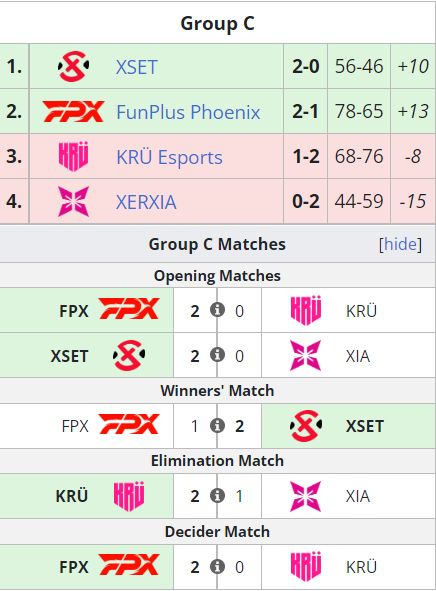
Task: Open match info icon in Elimination Match
Action: click(217, 496)
